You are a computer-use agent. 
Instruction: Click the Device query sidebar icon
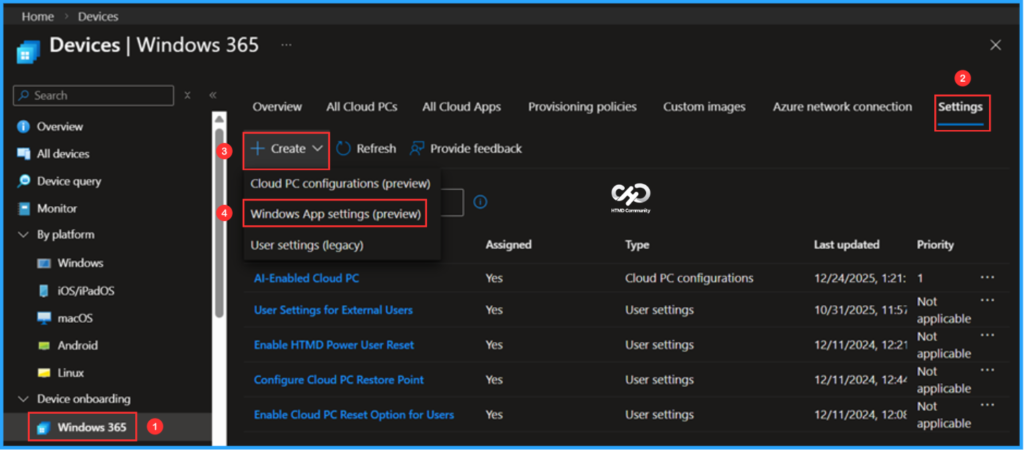pos(24,182)
